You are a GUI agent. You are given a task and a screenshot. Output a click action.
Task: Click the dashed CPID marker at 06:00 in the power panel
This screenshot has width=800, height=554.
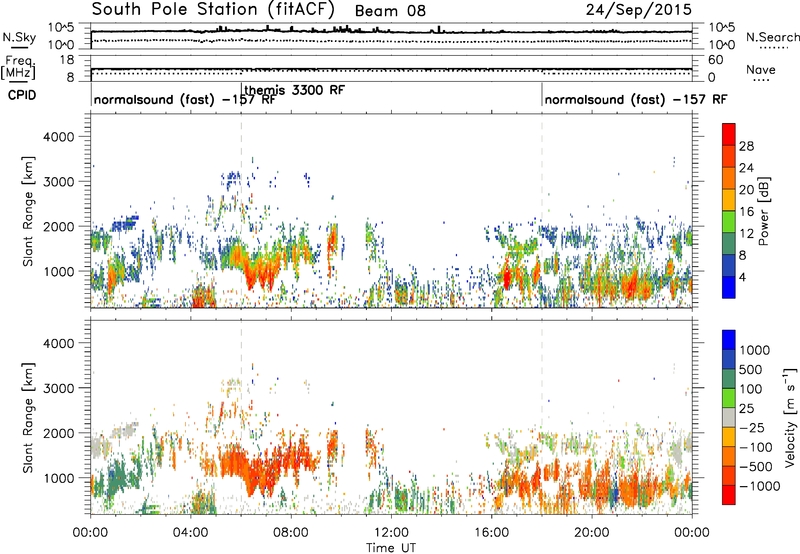(x=241, y=210)
